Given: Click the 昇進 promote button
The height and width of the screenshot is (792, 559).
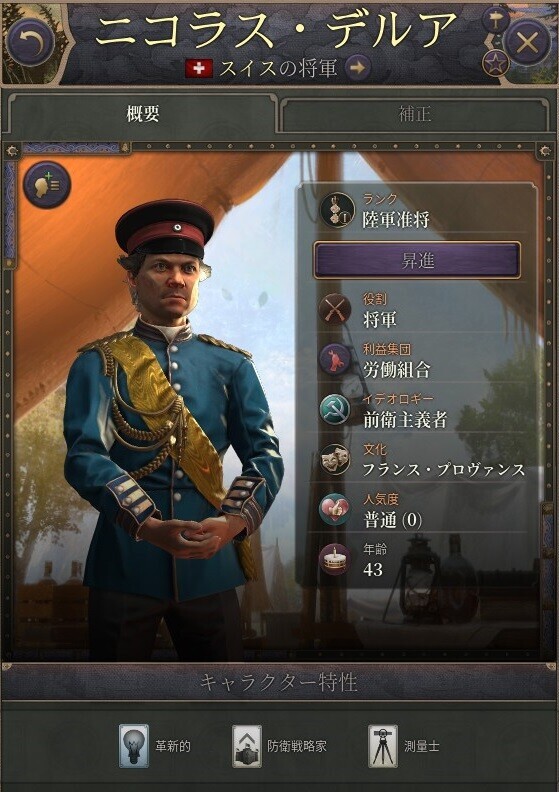Looking at the screenshot, I should (x=417, y=260).
